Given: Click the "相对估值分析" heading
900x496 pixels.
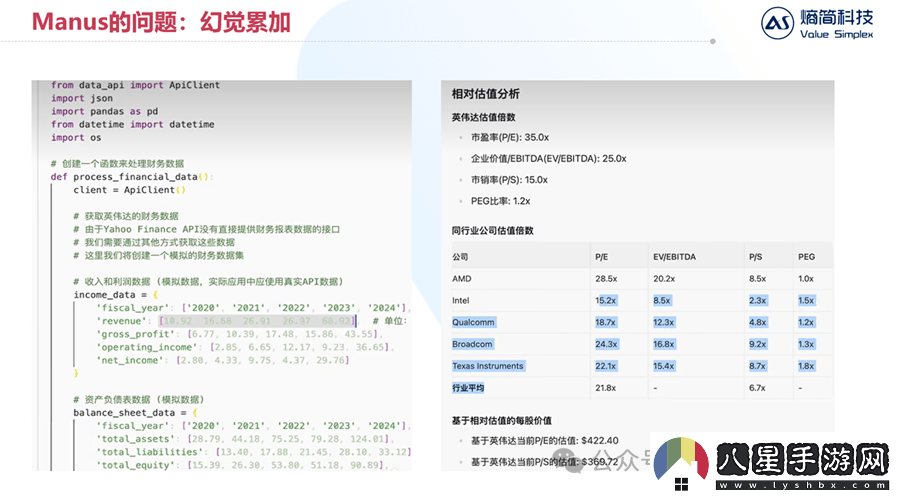Looking at the screenshot, I should [486, 94].
